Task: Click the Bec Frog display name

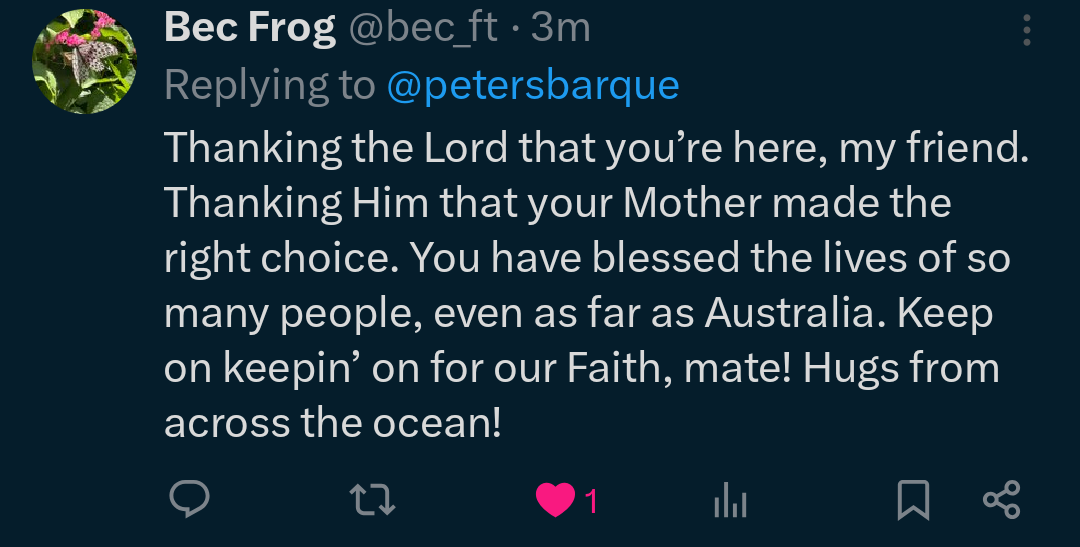Action: pyautogui.click(x=249, y=28)
